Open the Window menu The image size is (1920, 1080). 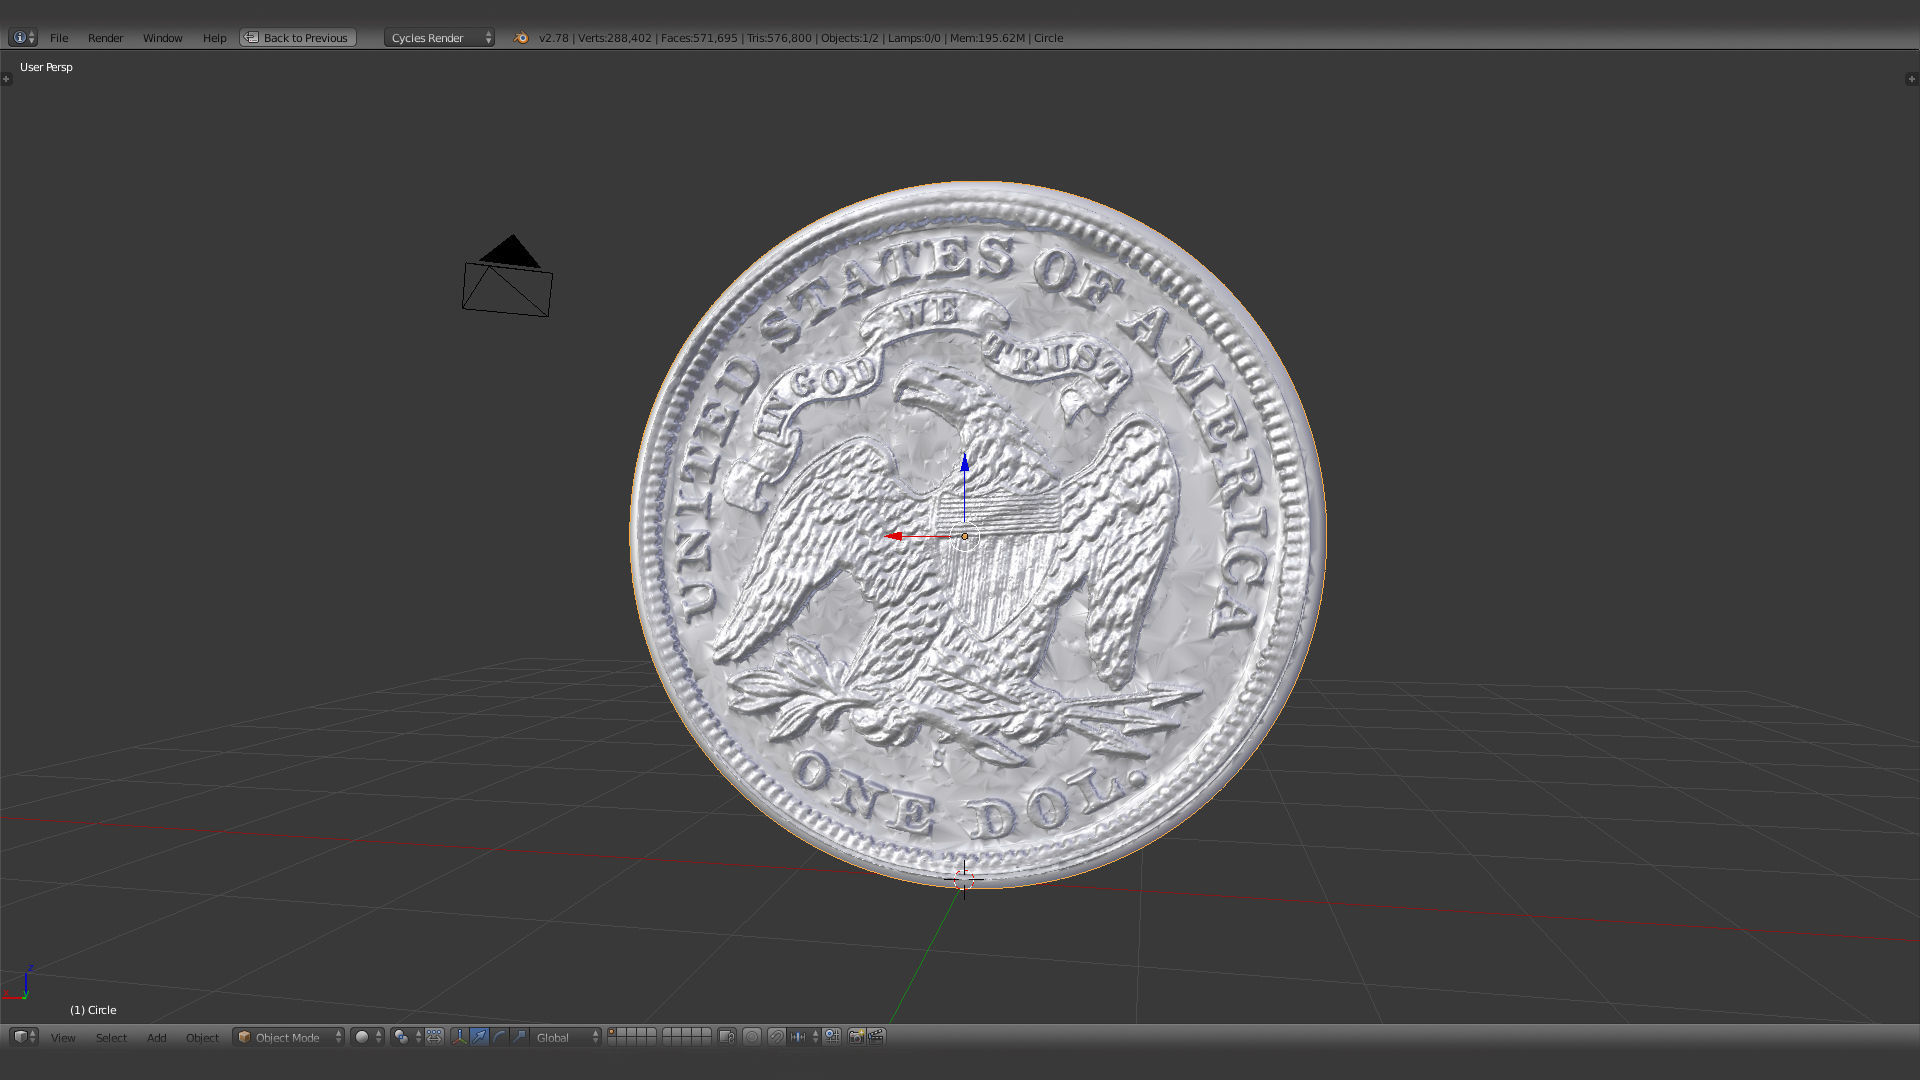click(x=162, y=38)
